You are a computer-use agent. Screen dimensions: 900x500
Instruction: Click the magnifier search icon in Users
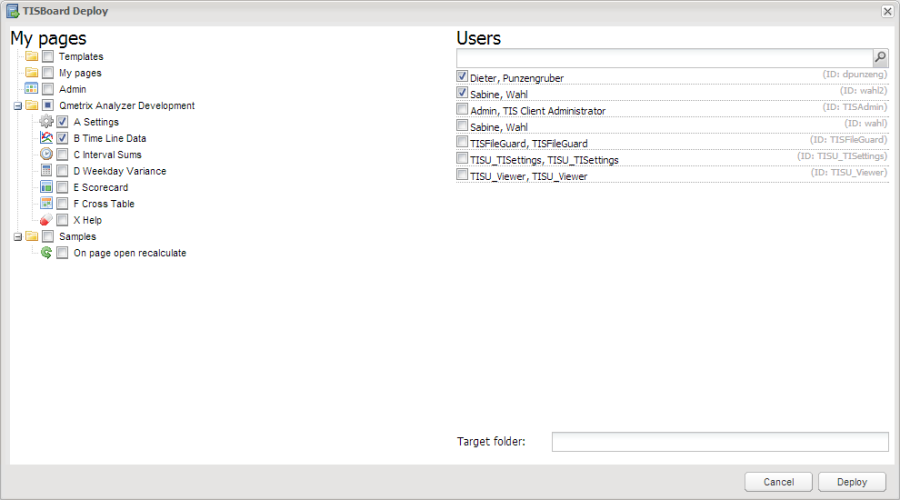pos(880,57)
